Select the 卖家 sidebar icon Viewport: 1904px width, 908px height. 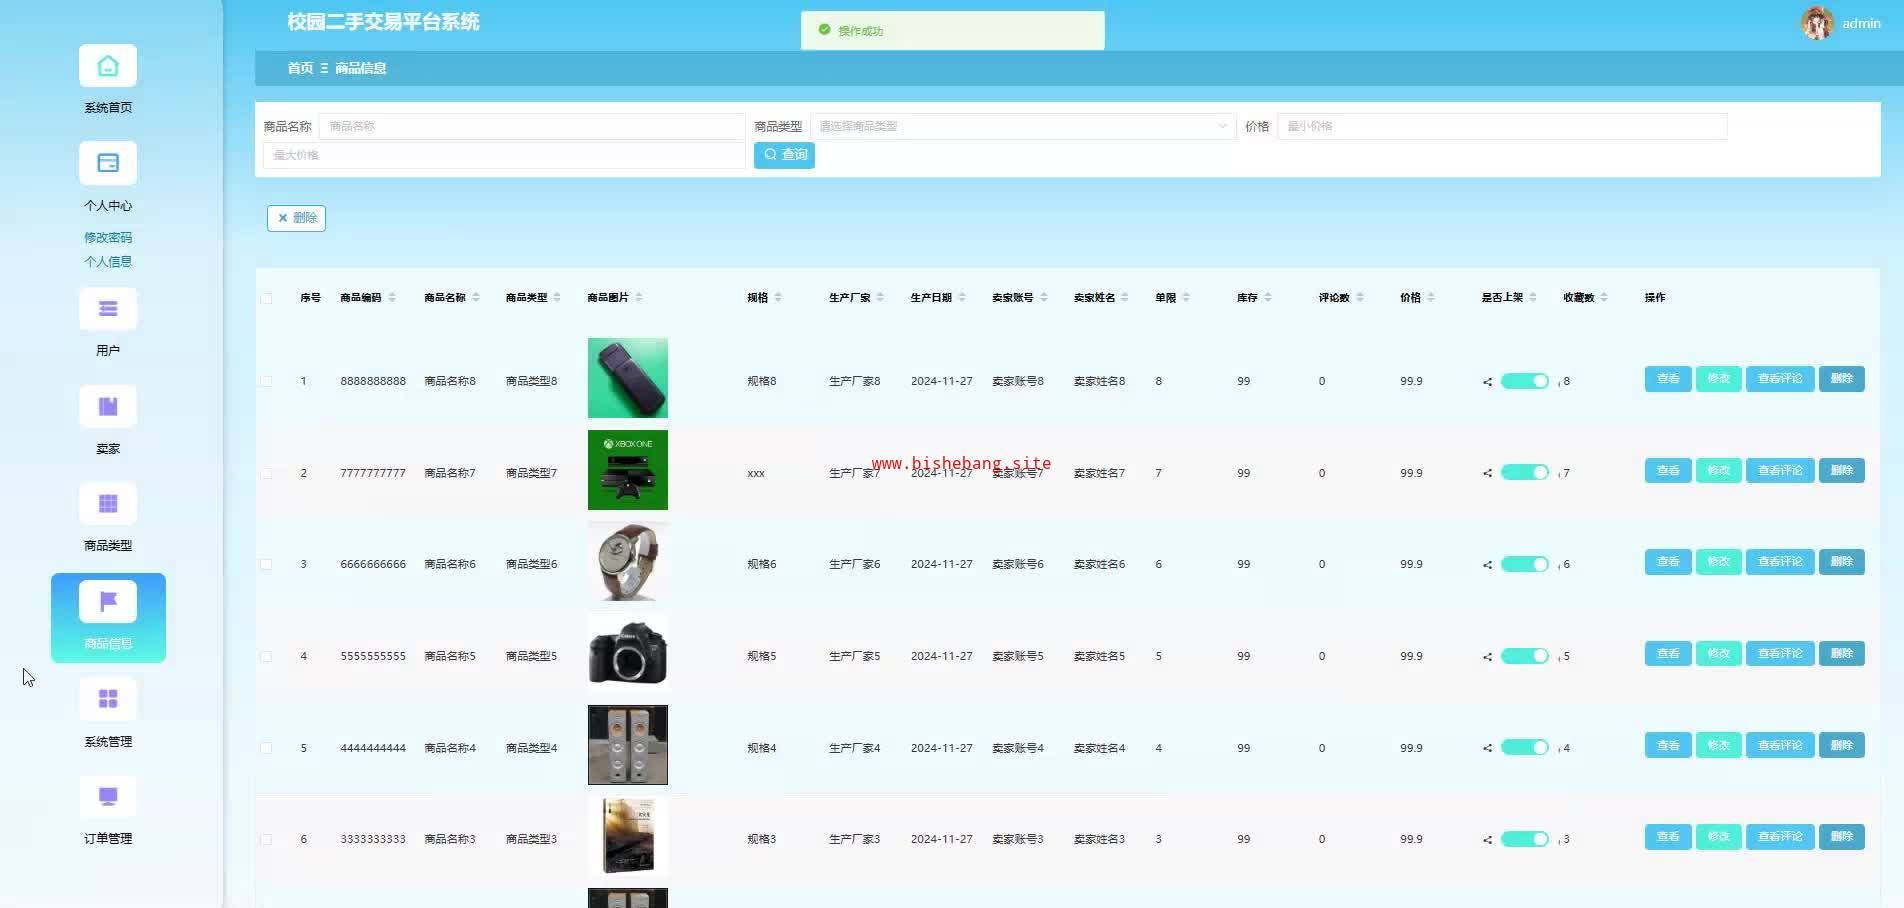pyautogui.click(x=108, y=407)
